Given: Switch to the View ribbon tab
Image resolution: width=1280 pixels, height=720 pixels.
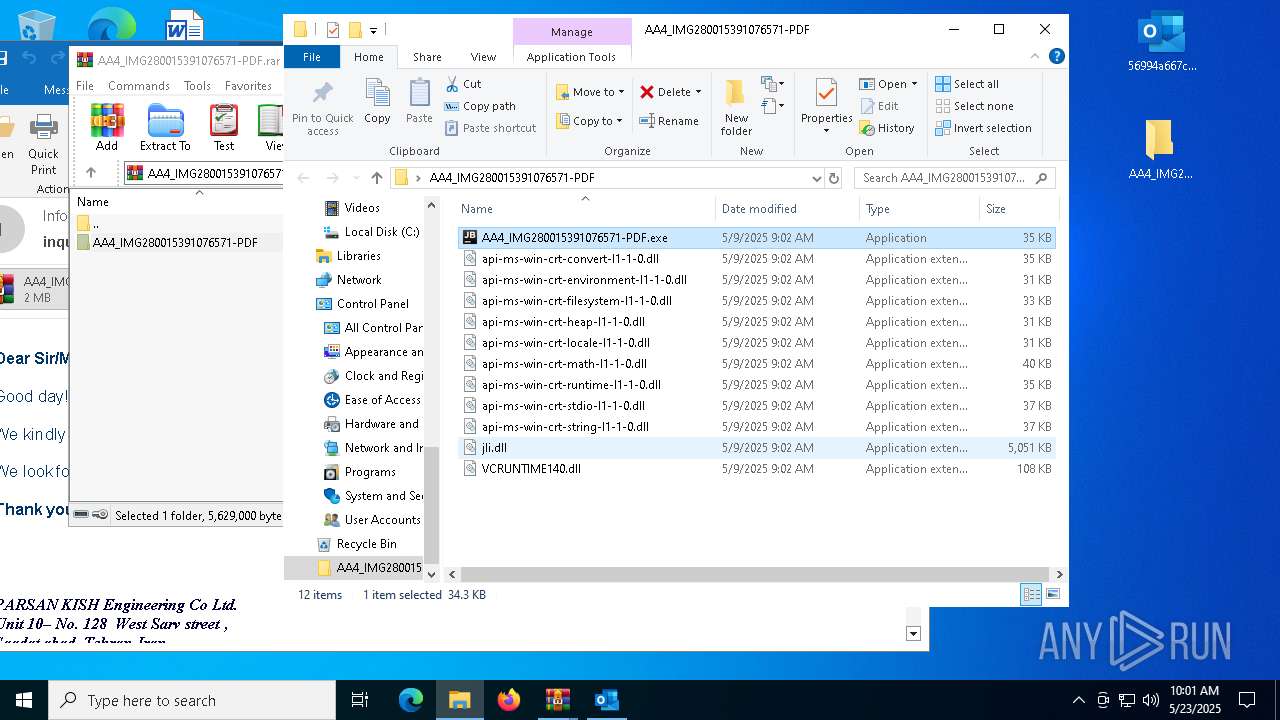Looking at the screenshot, I should tap(483, 57).
